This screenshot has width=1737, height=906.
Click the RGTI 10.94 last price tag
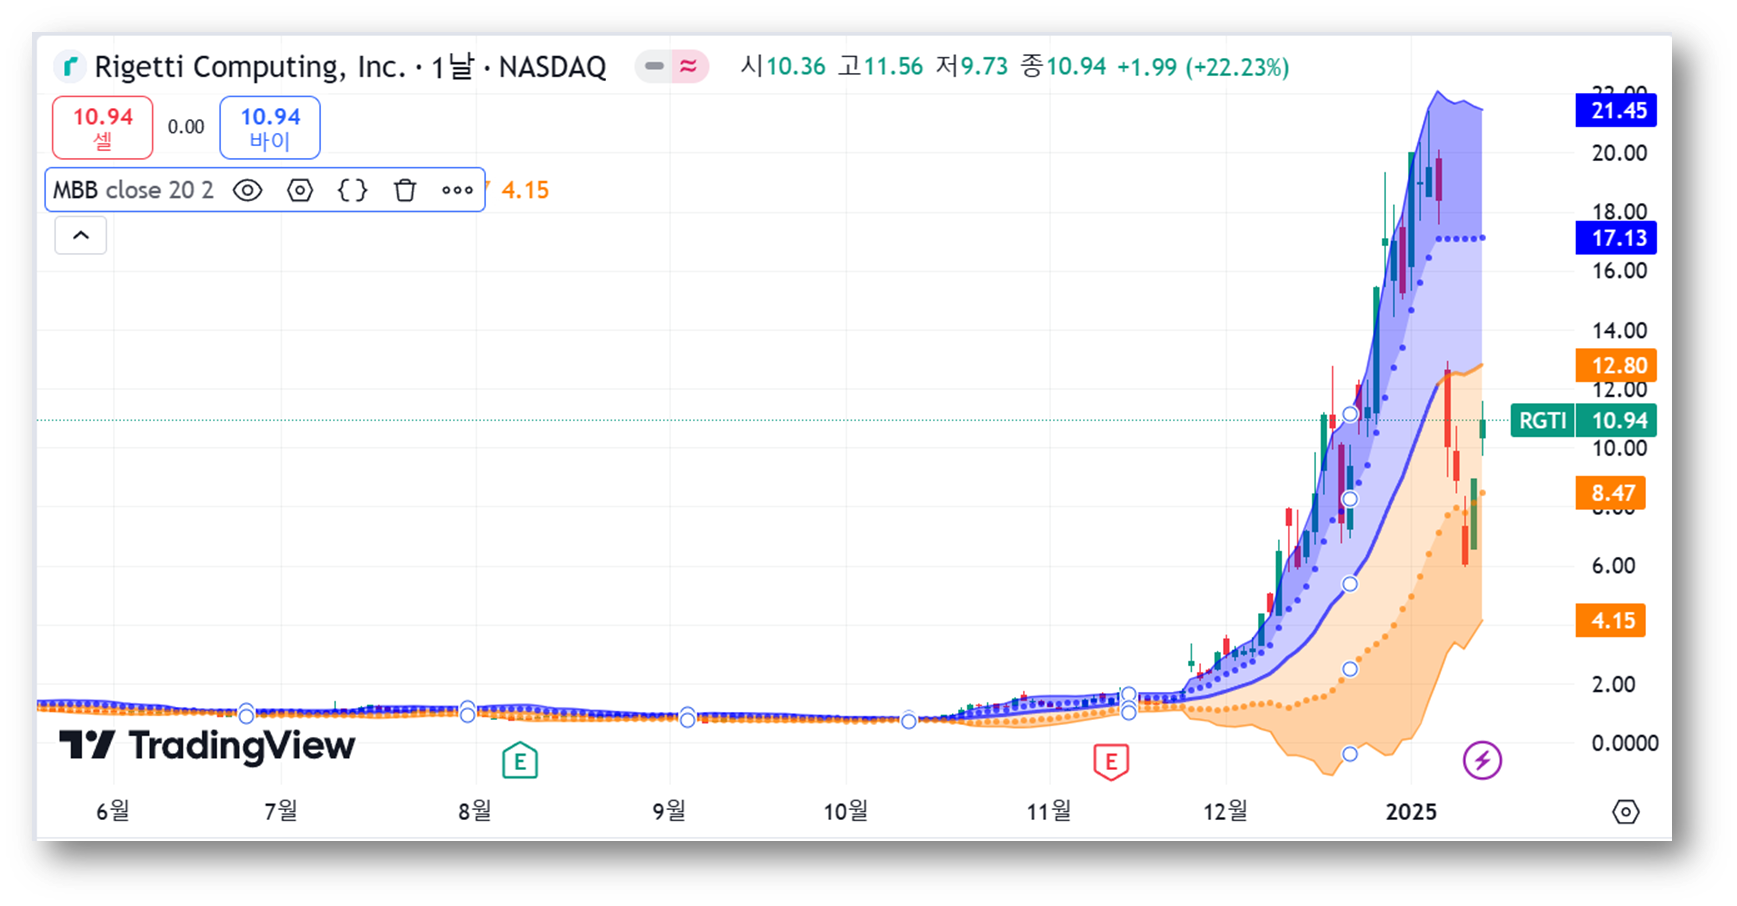[1584, 421]
